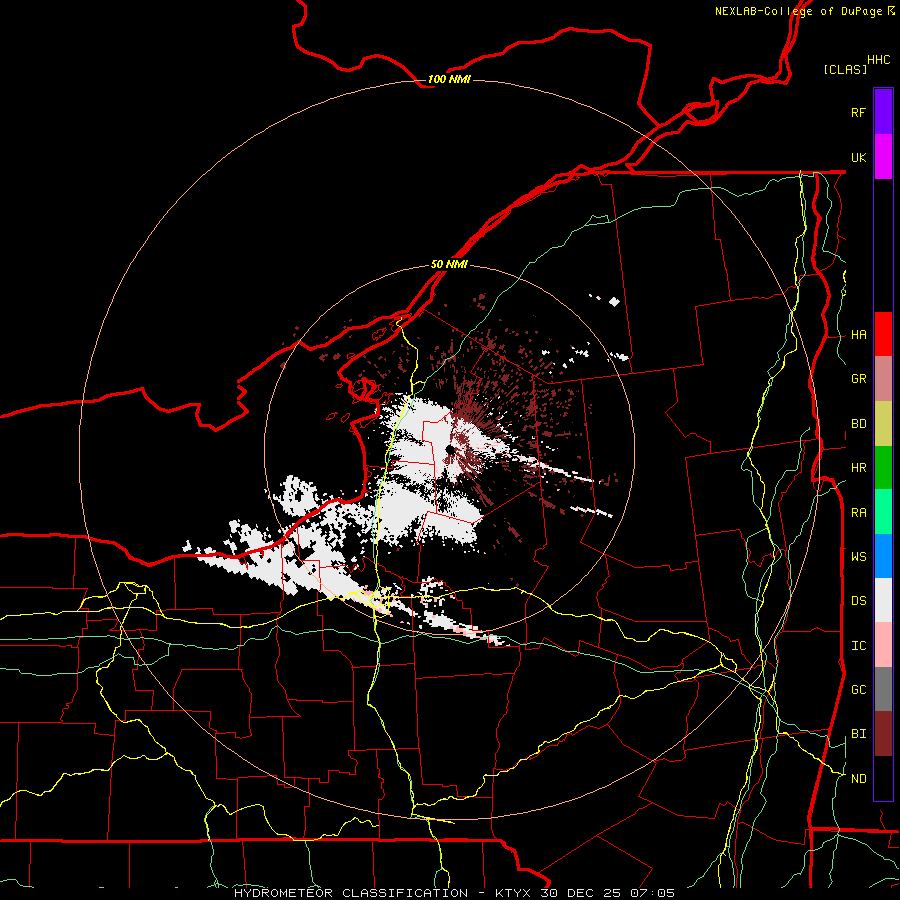
Task: Click the '100 NMI' range ring label
Action: coord(449,79)
